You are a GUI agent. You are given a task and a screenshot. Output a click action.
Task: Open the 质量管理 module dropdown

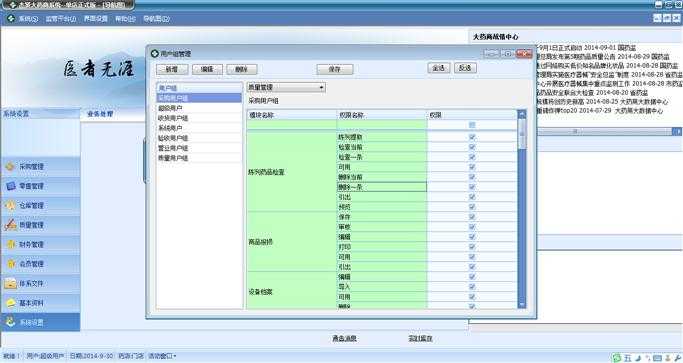286,87
